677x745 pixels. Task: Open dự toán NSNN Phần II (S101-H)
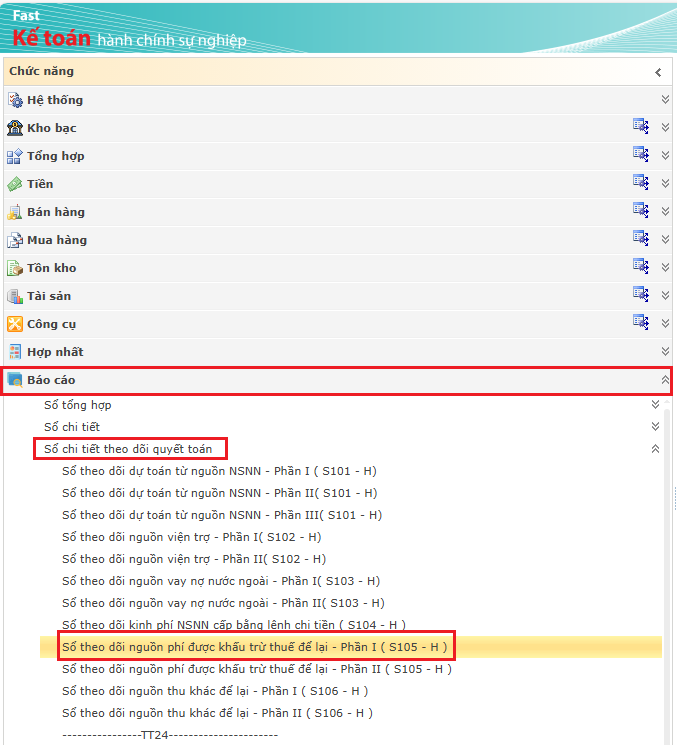pos(219,493)
